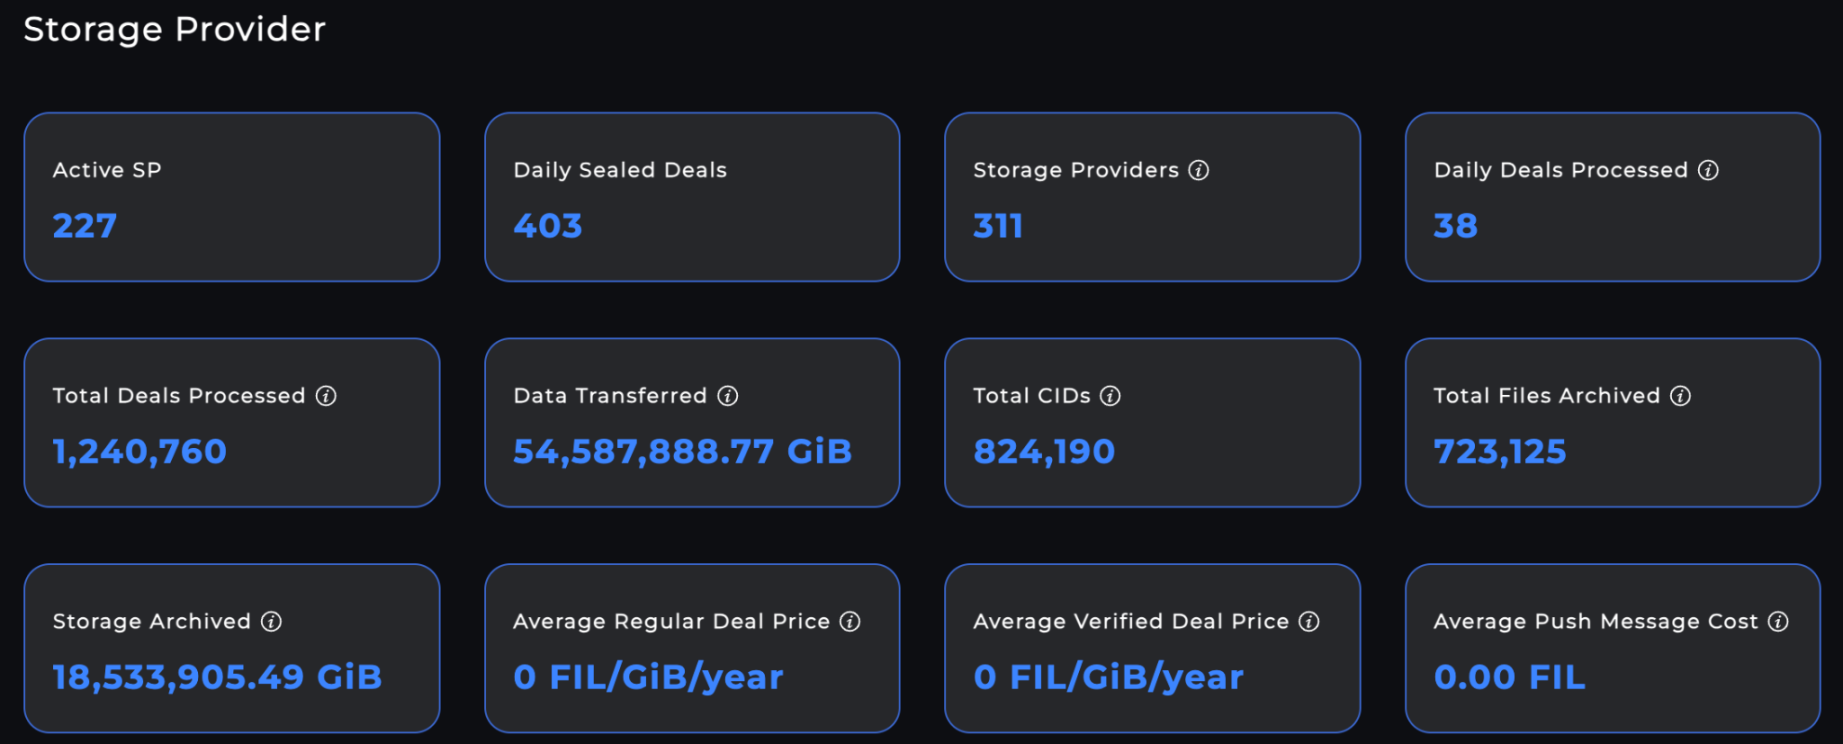
Task: Select the 824,190 CIDs value
Action: pyautogui.click(x=1044, y=452)
